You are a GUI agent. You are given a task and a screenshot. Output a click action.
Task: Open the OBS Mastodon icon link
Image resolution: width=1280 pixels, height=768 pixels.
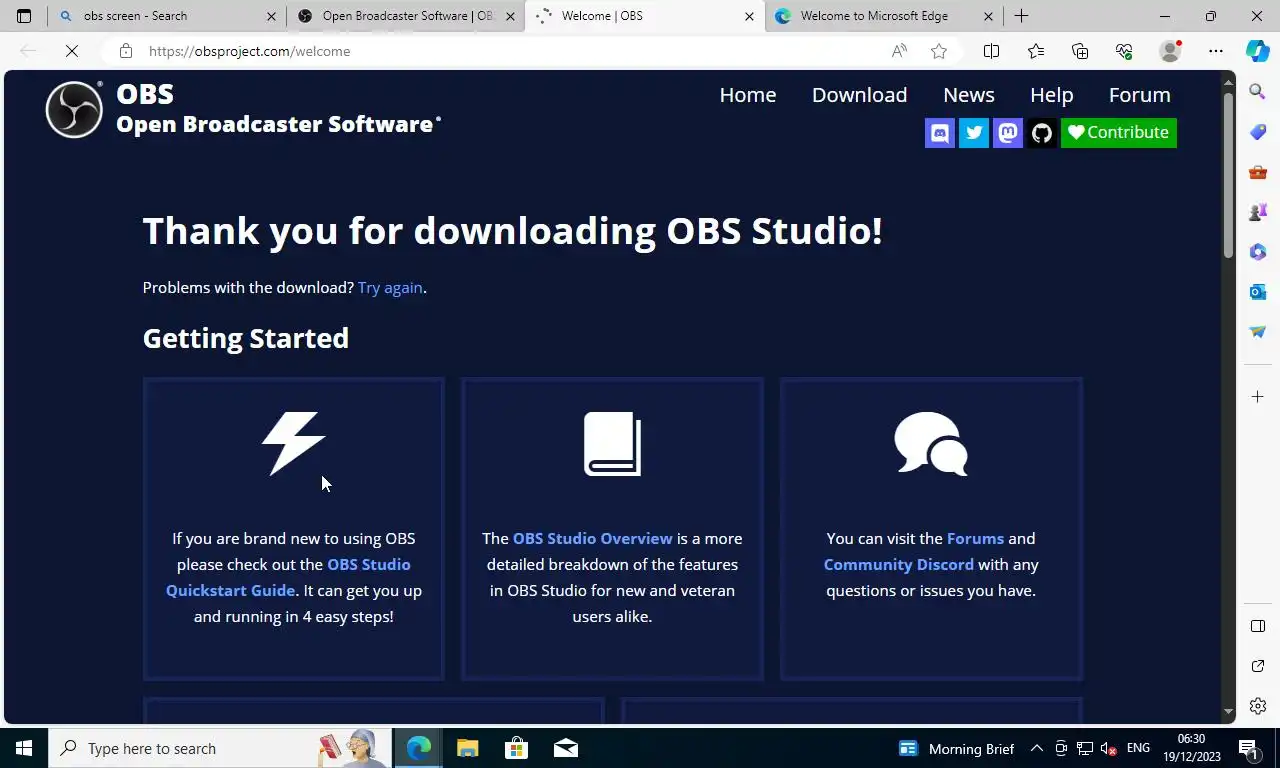click(x=1008, y=133)
